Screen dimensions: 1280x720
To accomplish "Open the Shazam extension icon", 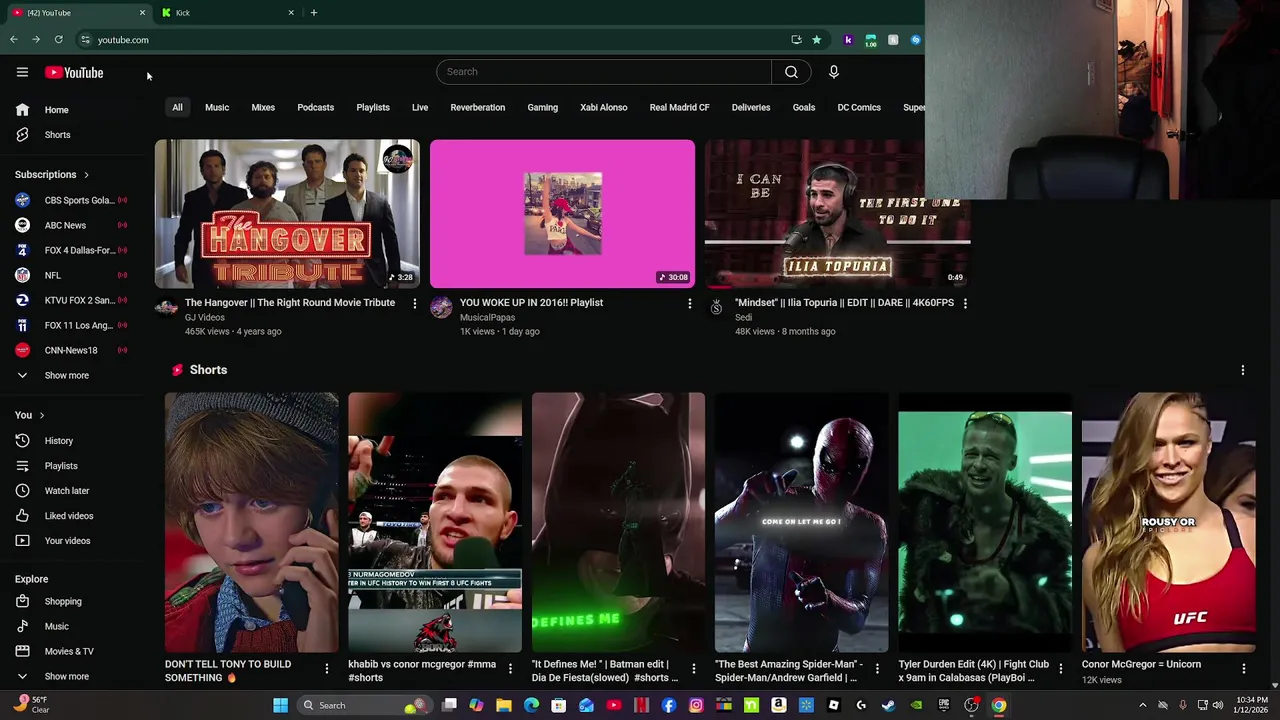I will [x=915, y=40].
